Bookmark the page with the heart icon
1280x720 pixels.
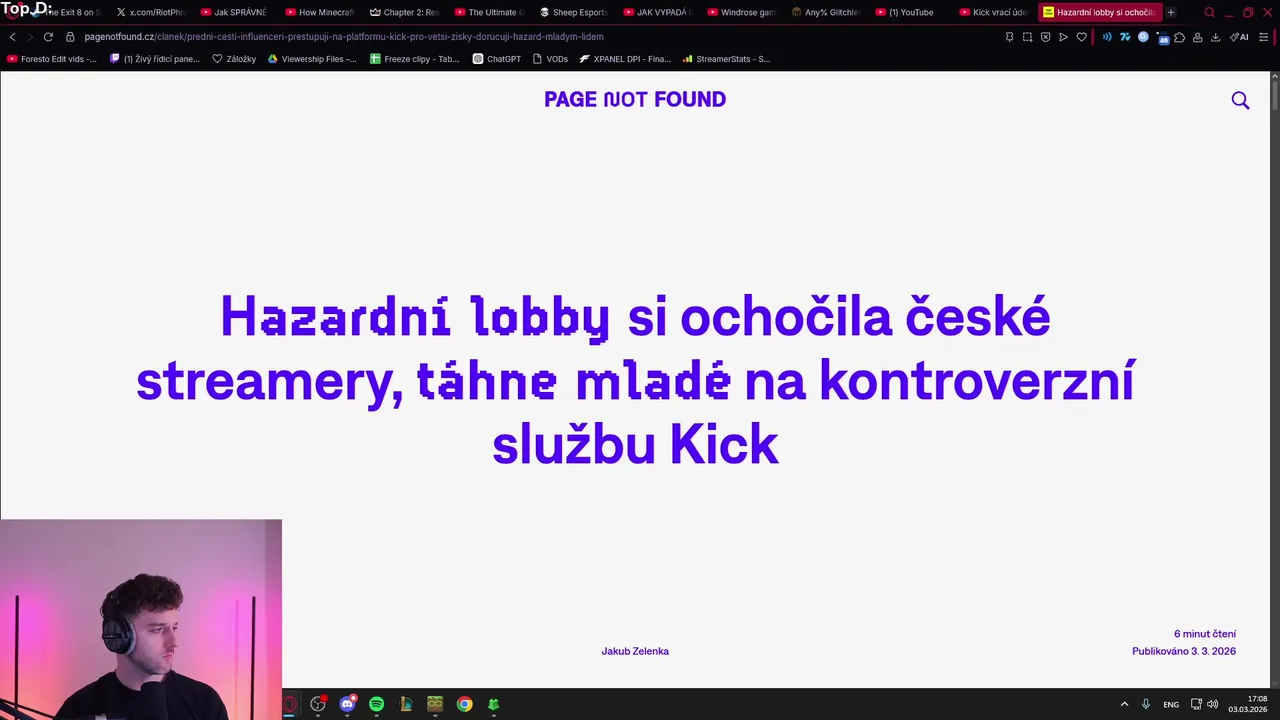1081,37
